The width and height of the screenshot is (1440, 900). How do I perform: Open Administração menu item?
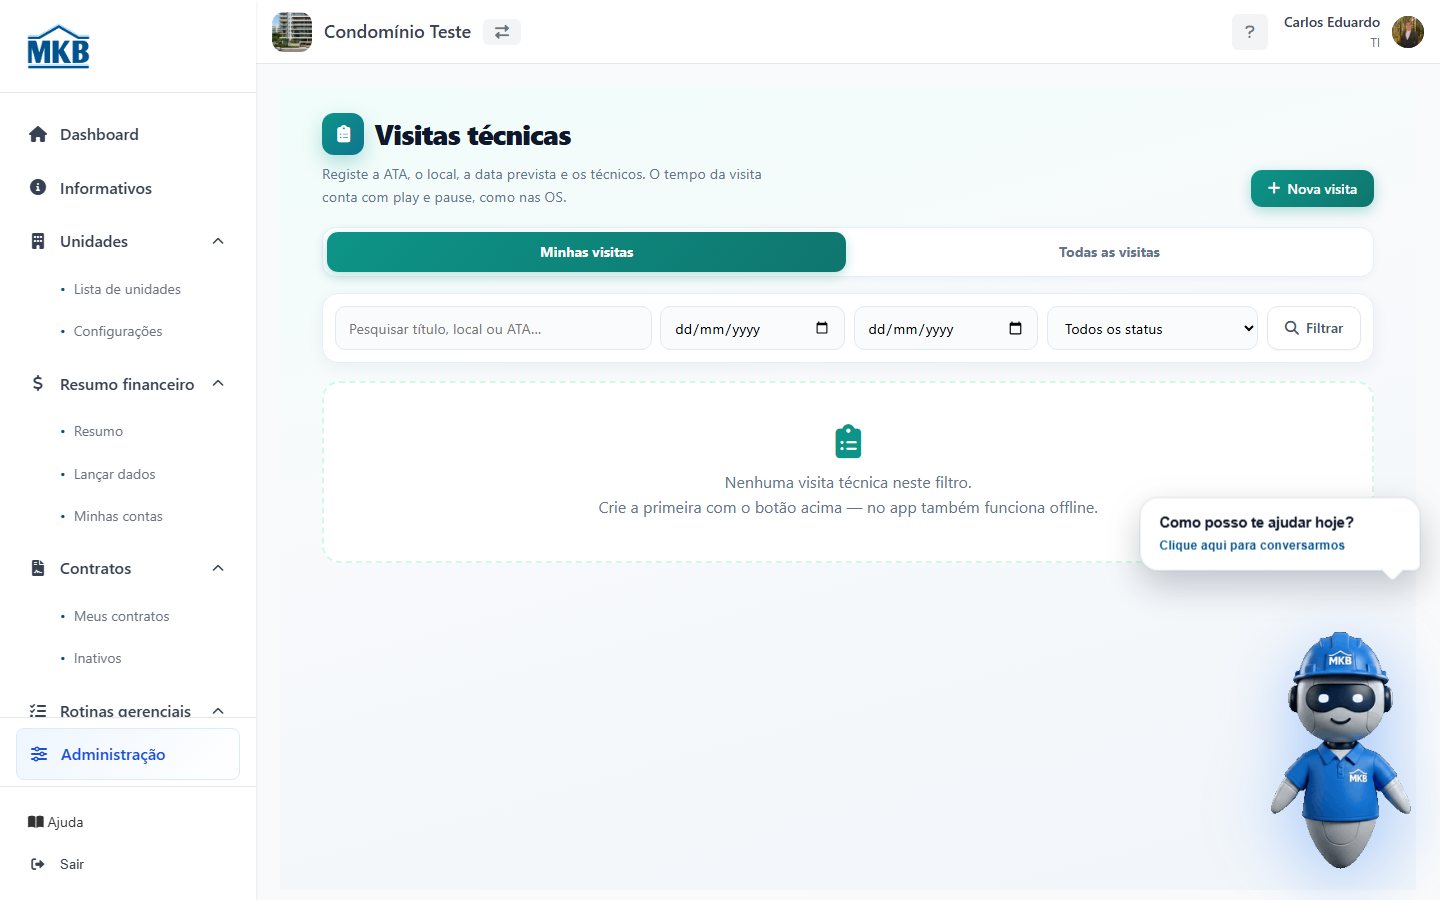click(128, 754)
